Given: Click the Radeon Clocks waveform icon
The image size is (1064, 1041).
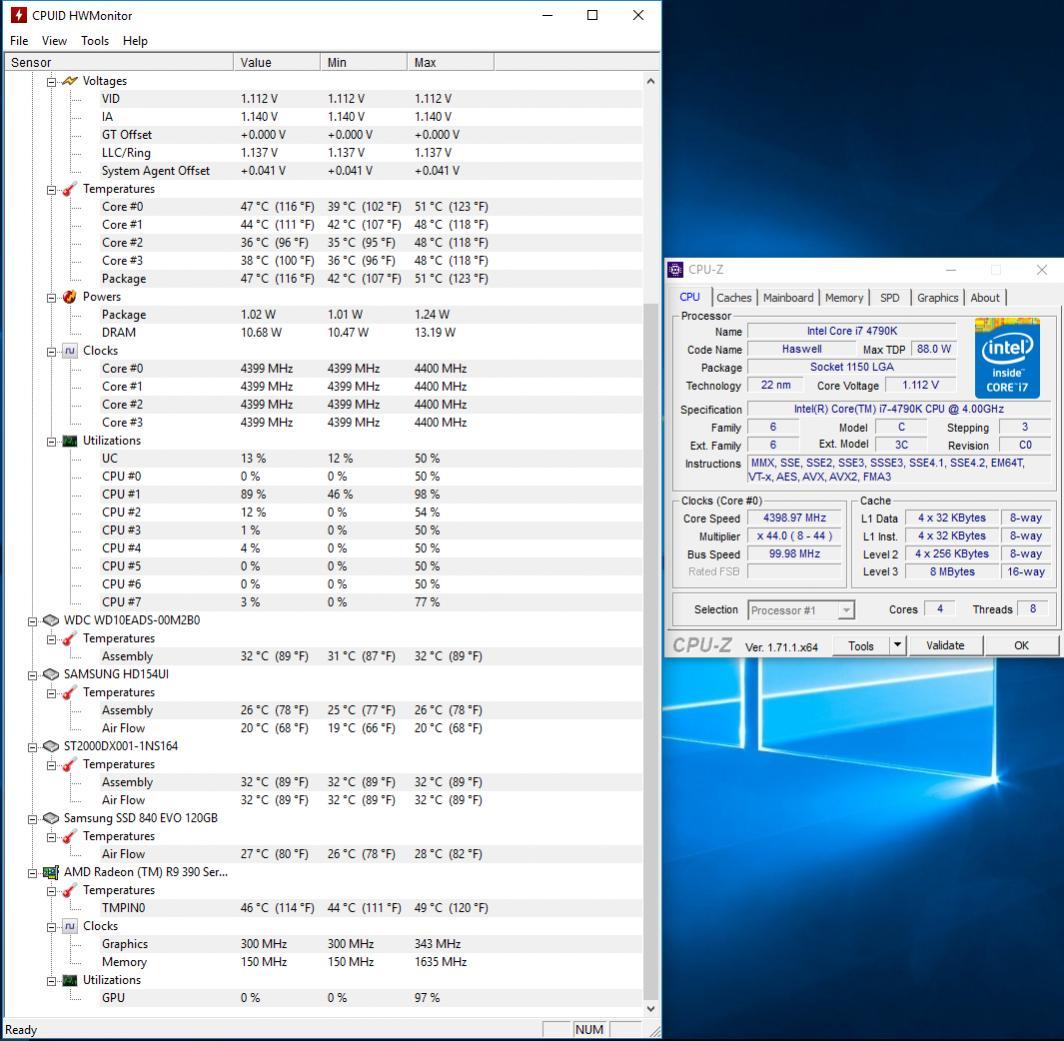Looking at the screenshot, I should [69, 926].
